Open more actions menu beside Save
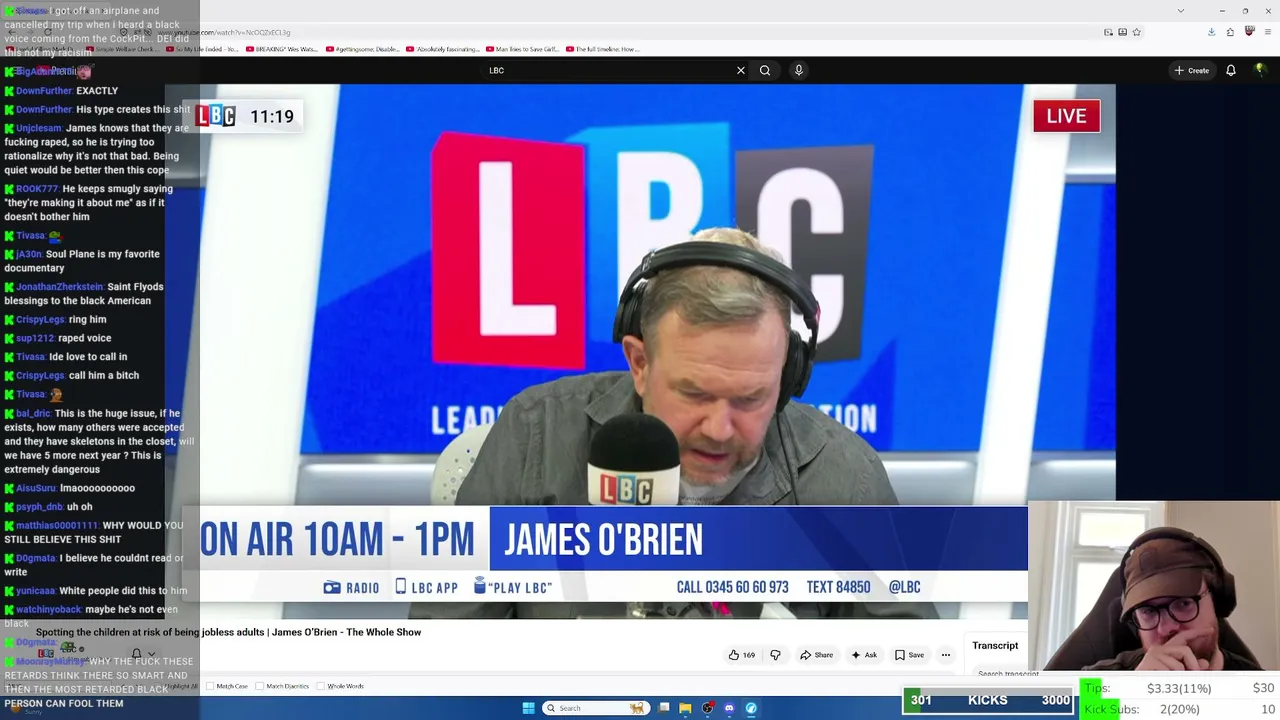The height and width of the screenshot is (720, 1280). pos(945,655)
